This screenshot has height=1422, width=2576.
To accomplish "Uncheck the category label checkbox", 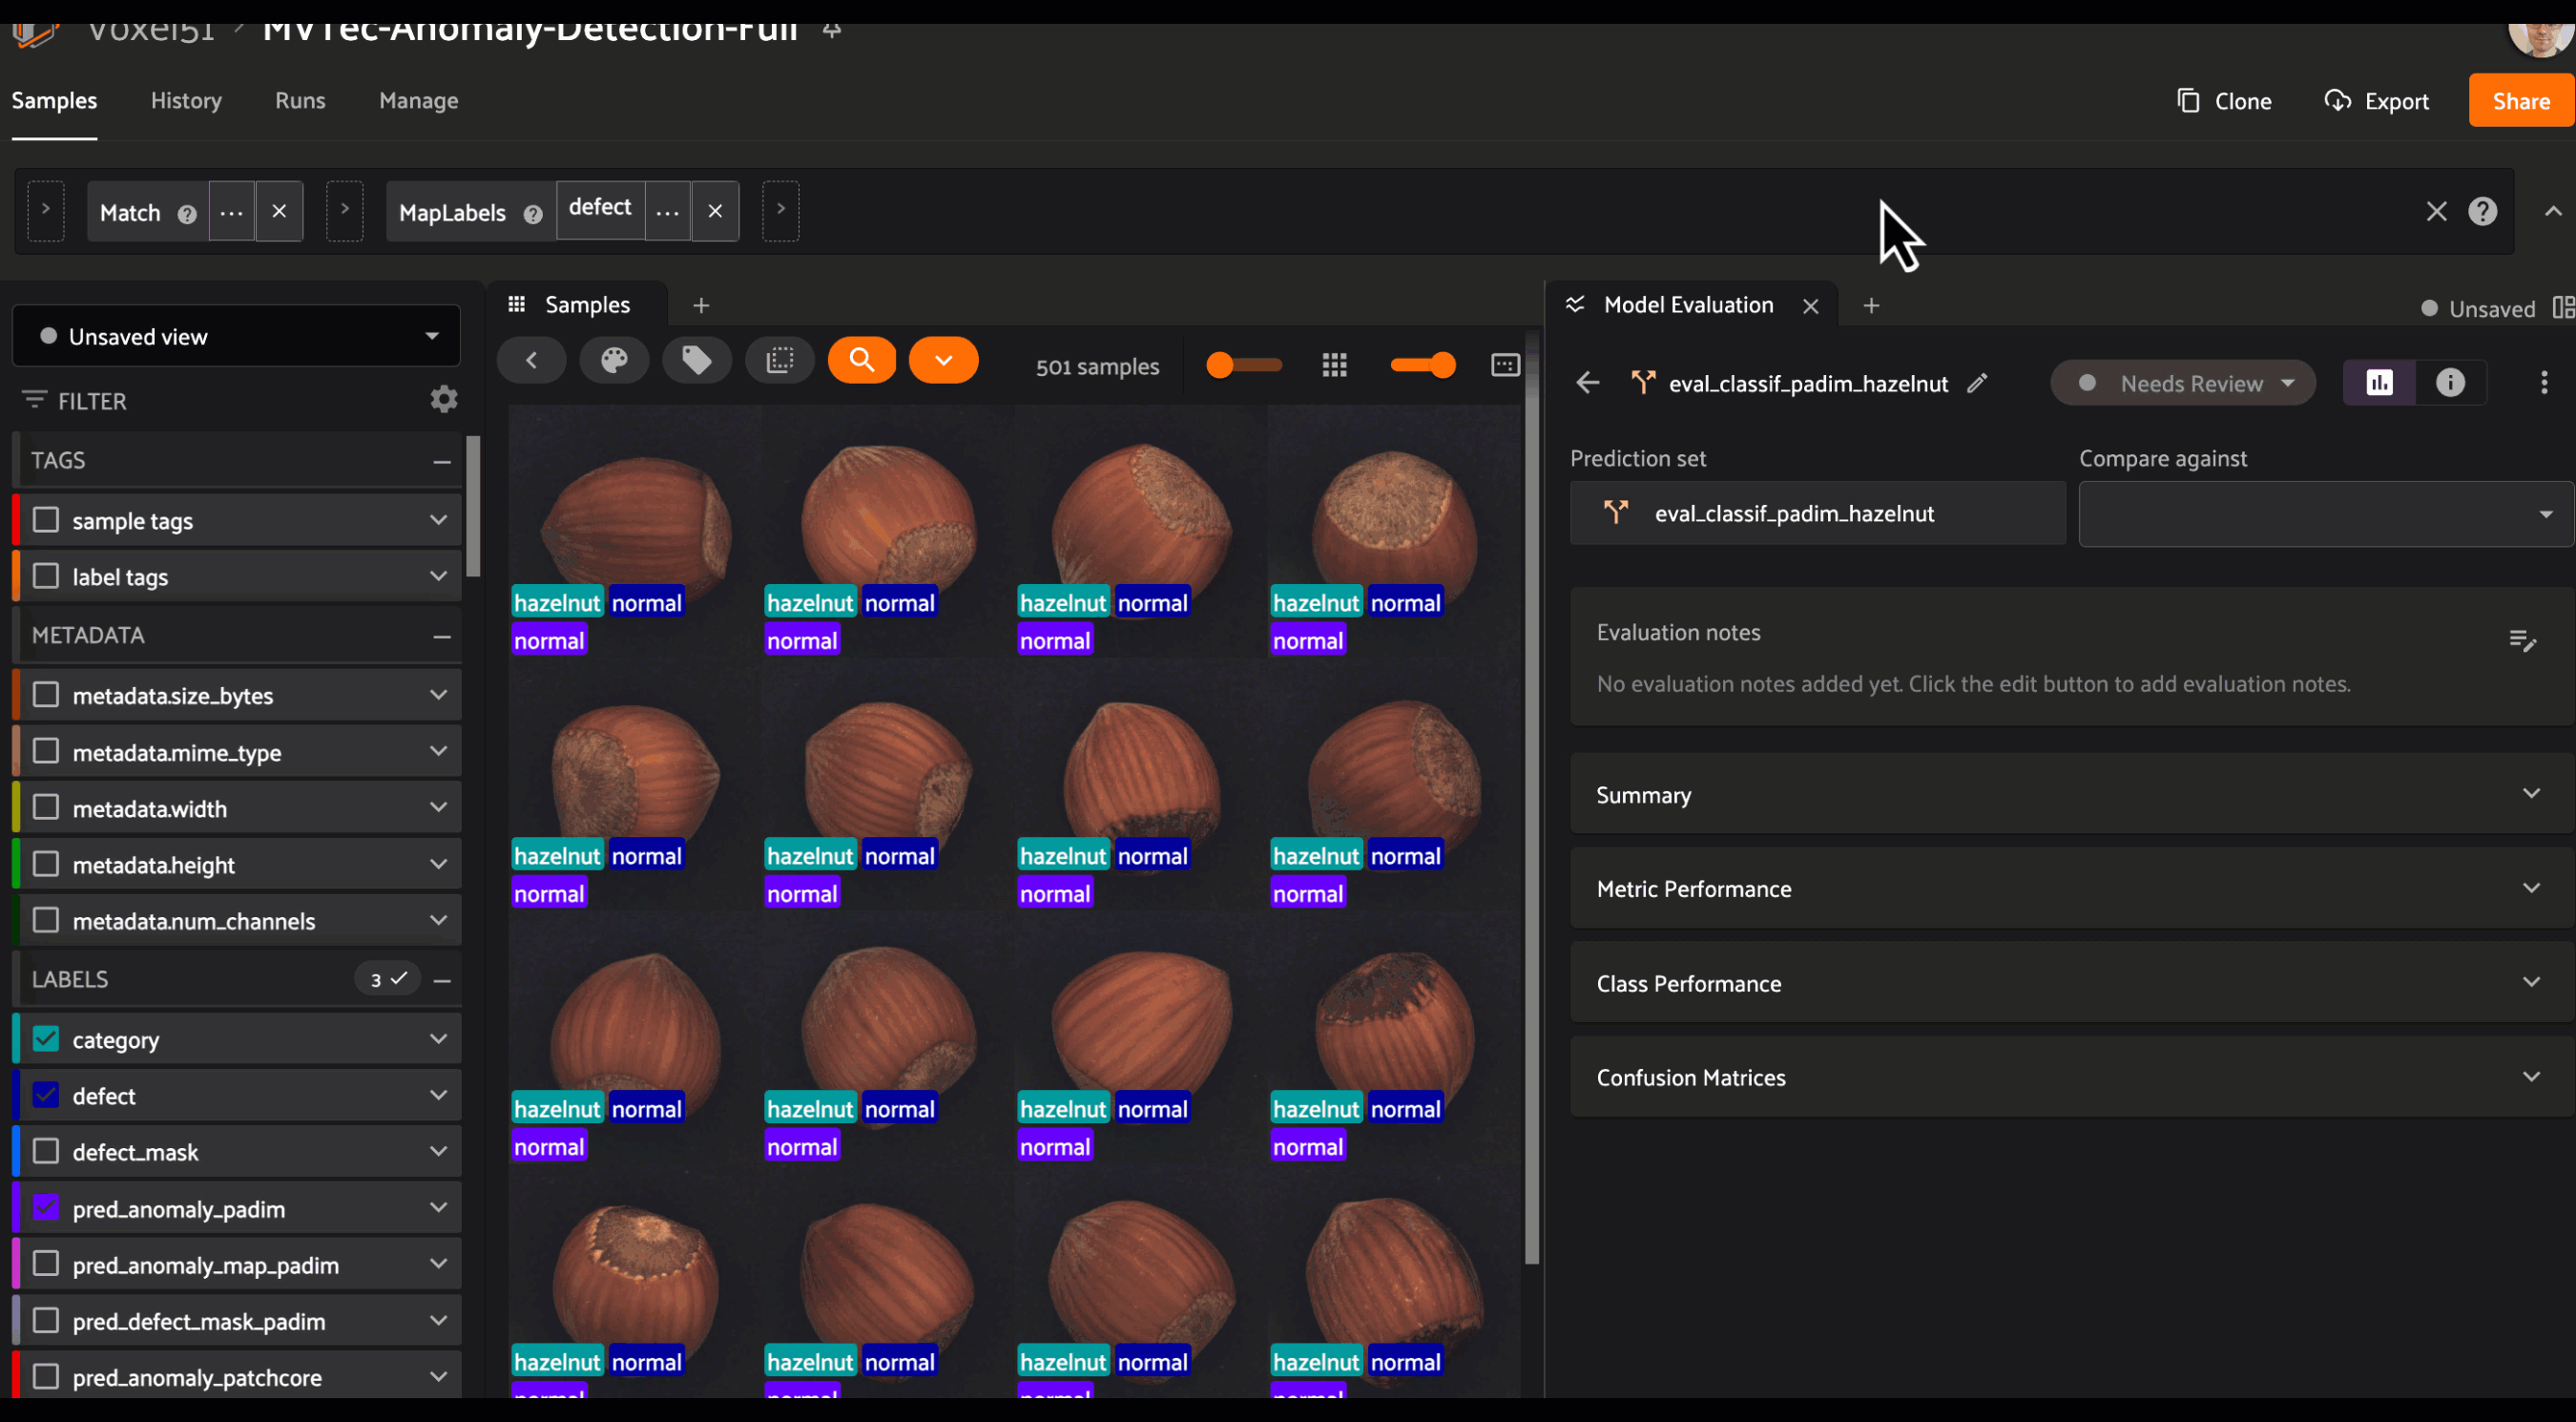I will pyautogui.click(x=46, y=1039).
